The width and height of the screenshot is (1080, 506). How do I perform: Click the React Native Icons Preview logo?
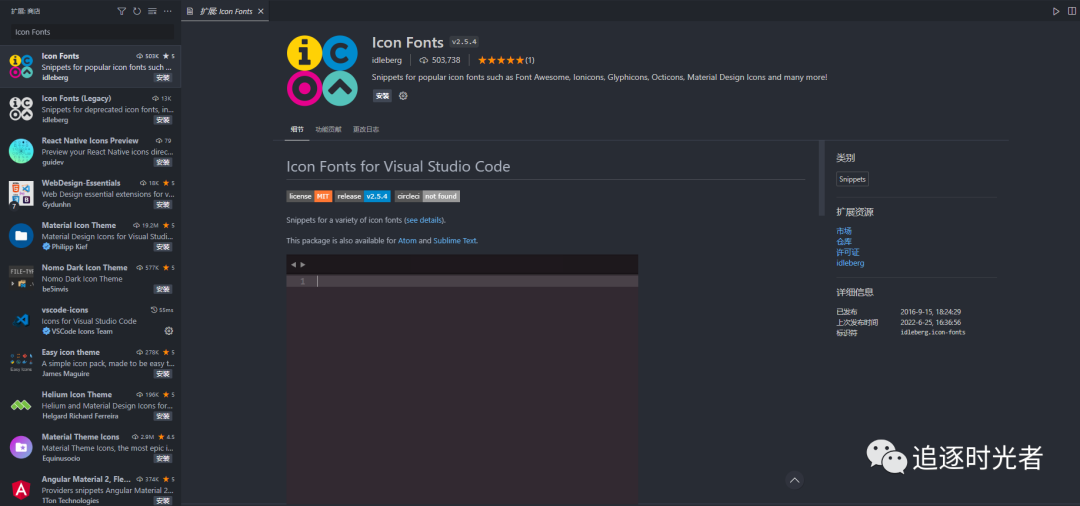tap(21, 151)
